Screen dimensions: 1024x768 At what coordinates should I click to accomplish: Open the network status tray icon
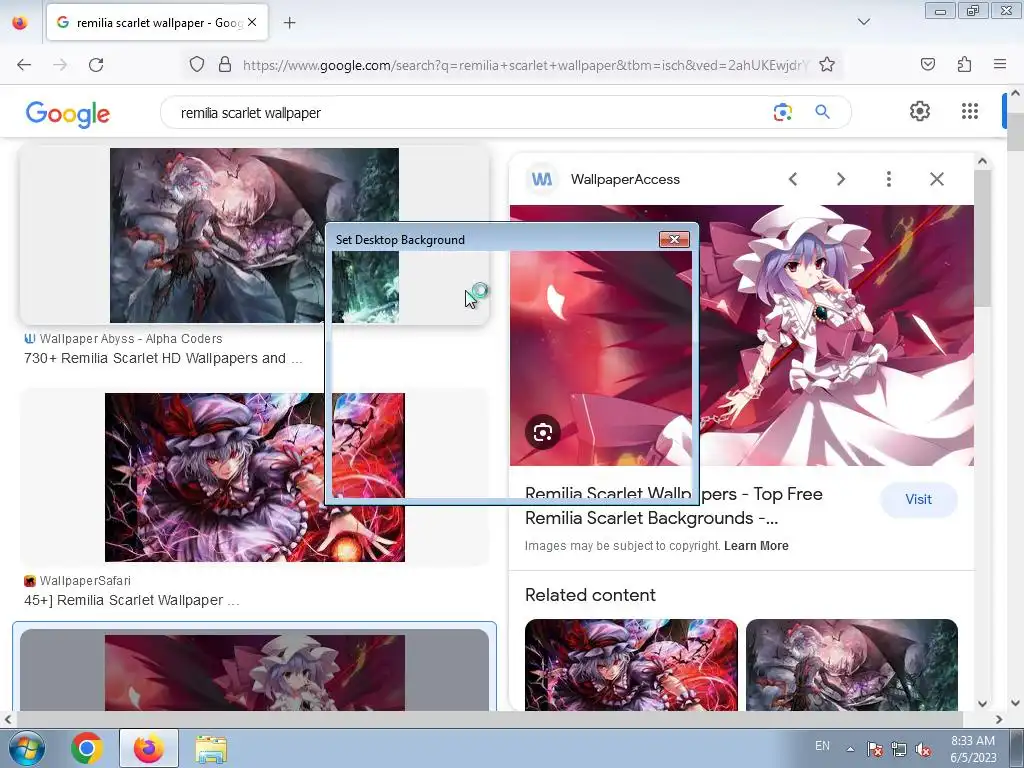(899, 749)
